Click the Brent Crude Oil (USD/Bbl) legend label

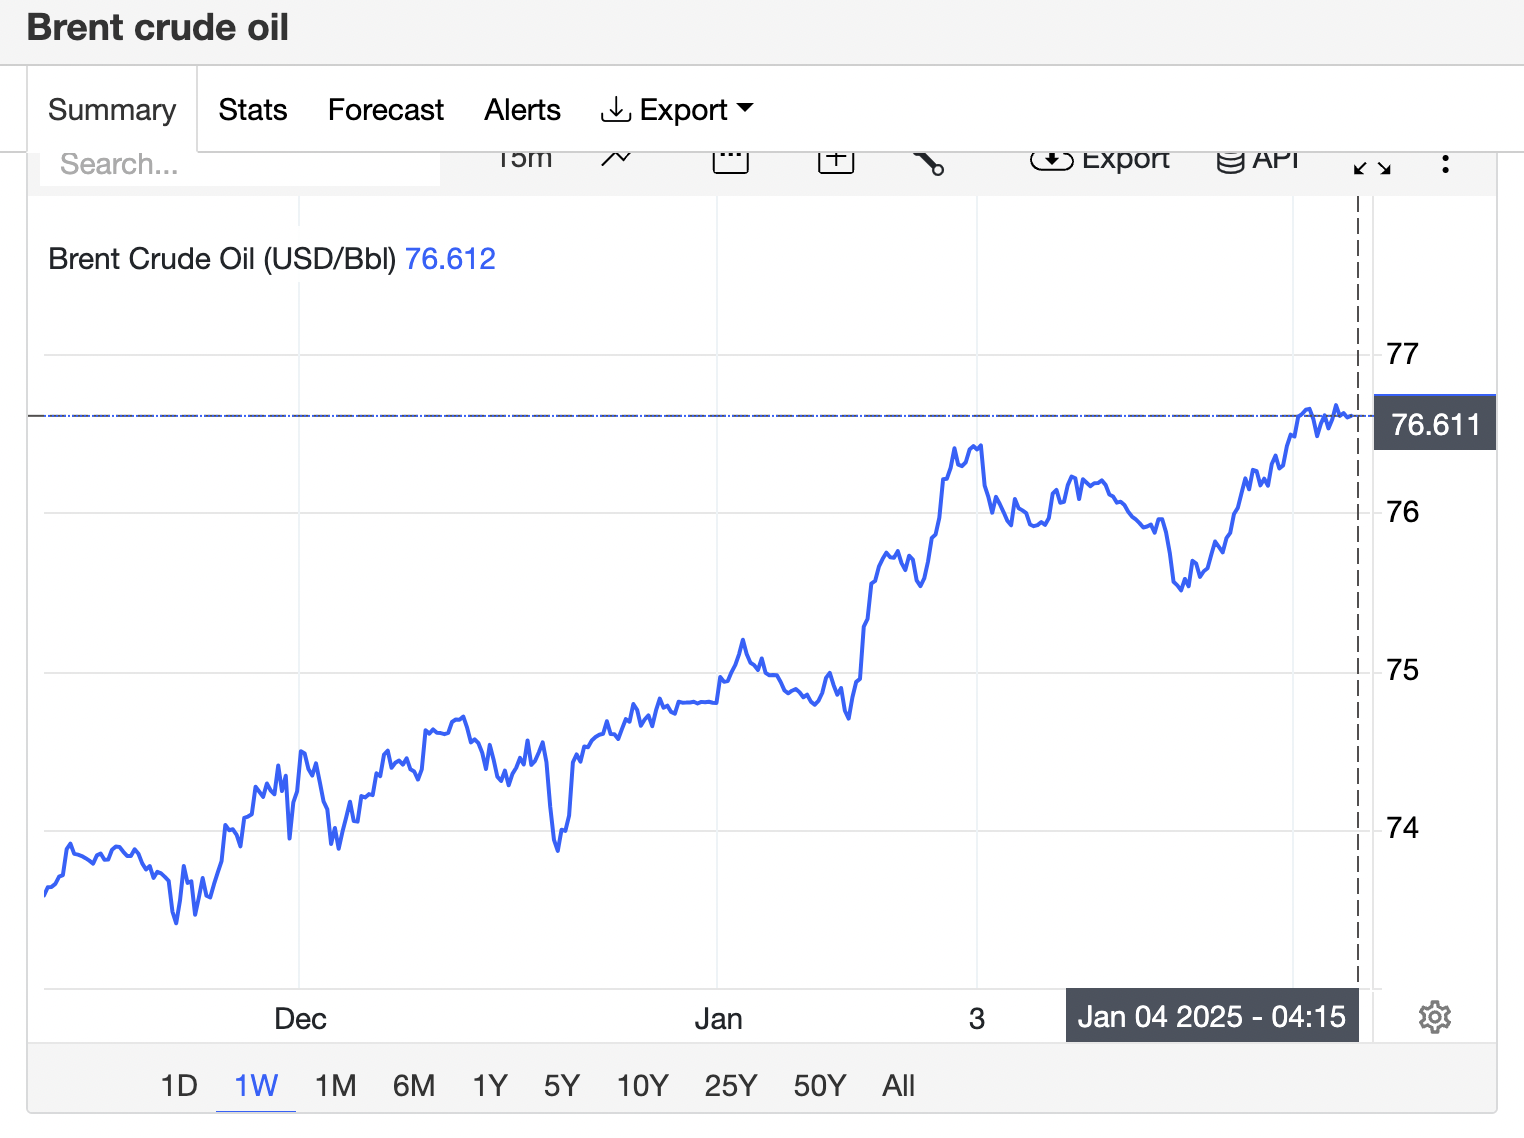pos(222,259)
